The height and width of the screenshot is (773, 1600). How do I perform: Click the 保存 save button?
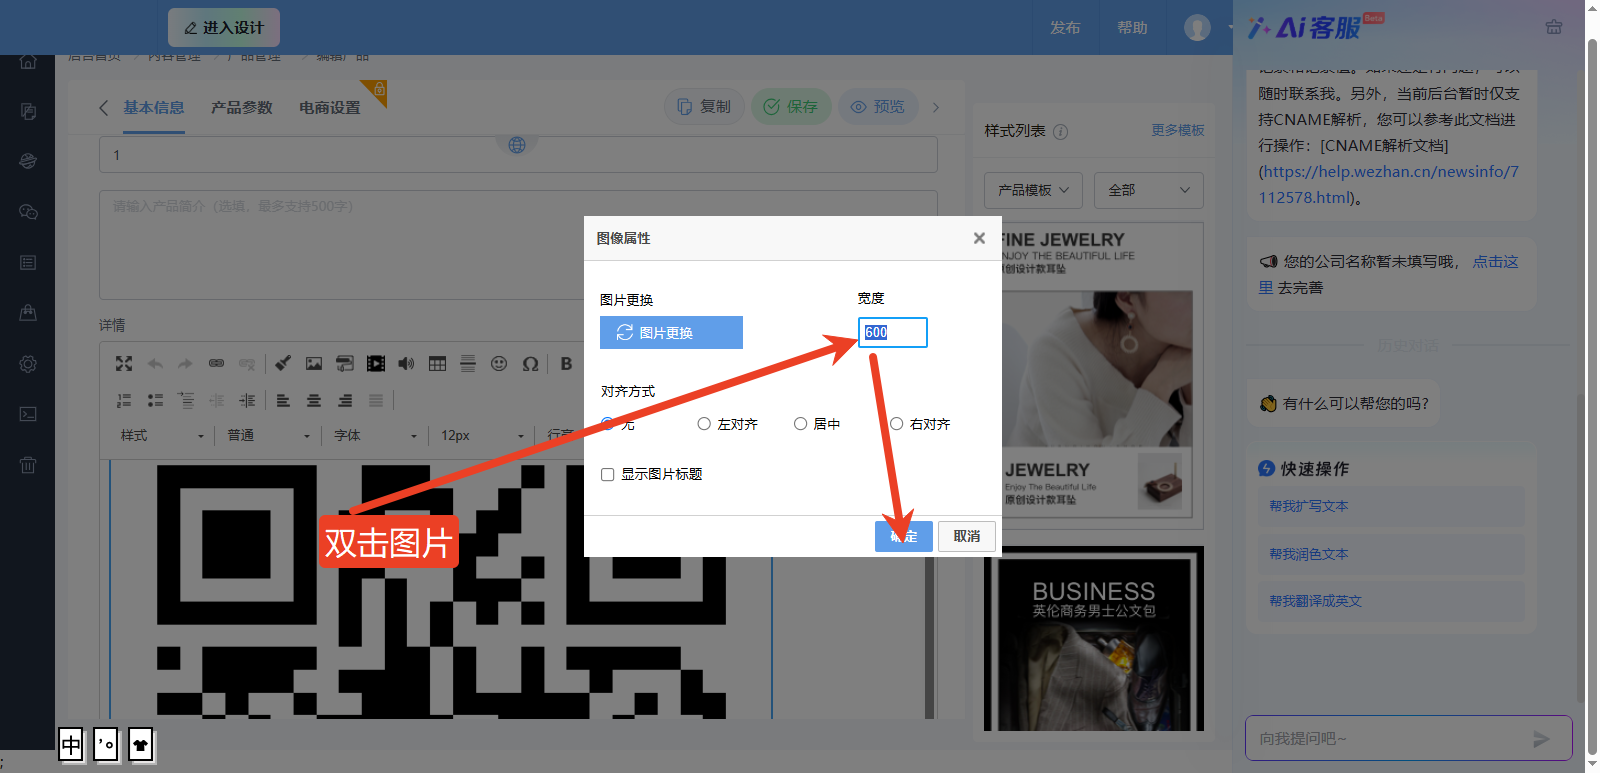[791, 106]
